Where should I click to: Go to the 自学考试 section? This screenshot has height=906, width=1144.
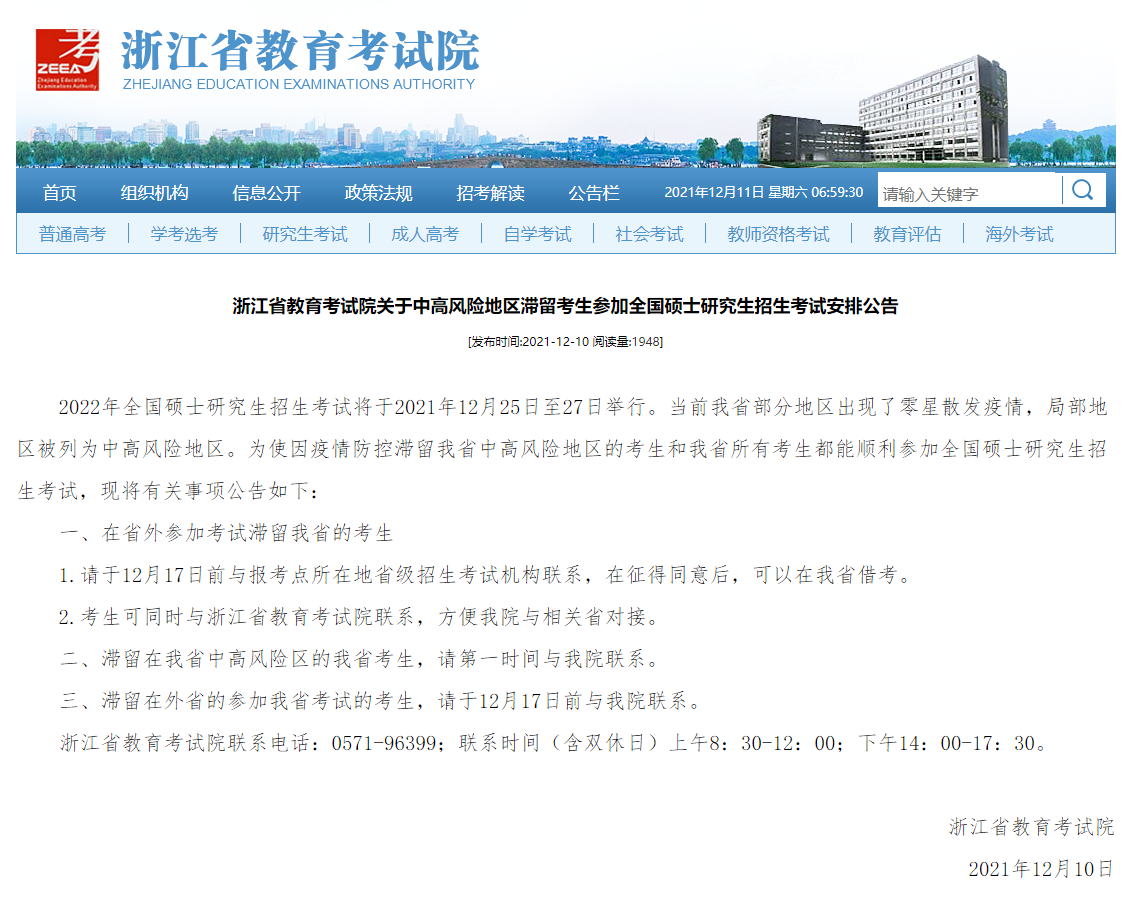coord(538,234)
